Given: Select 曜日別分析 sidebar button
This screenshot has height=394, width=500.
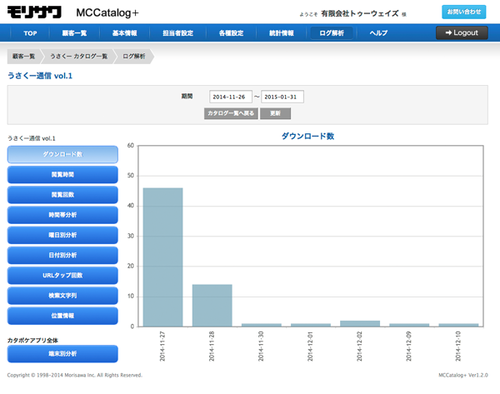Looking at the screenshot, I should [x=63, y=235].
